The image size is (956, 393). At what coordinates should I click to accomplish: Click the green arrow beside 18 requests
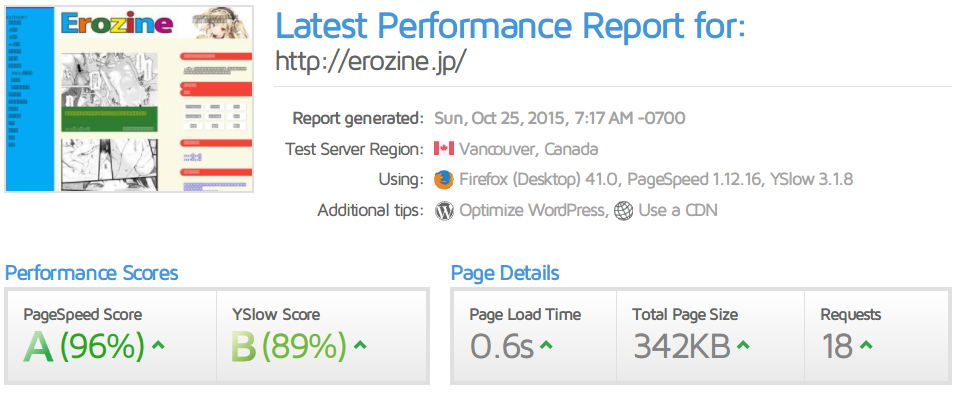click(866, 345)
